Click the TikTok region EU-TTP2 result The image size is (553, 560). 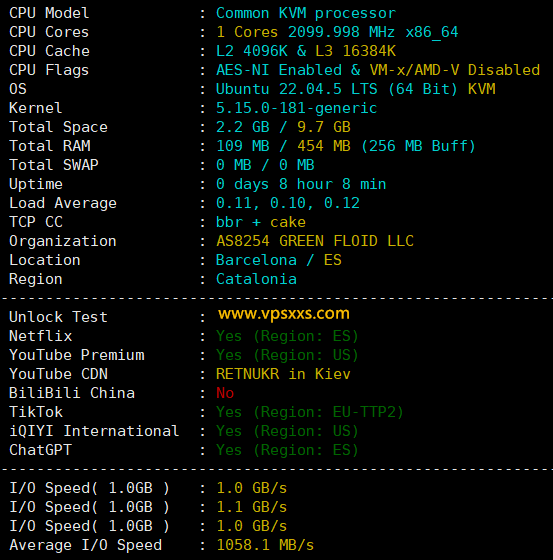tap(310, 412)
